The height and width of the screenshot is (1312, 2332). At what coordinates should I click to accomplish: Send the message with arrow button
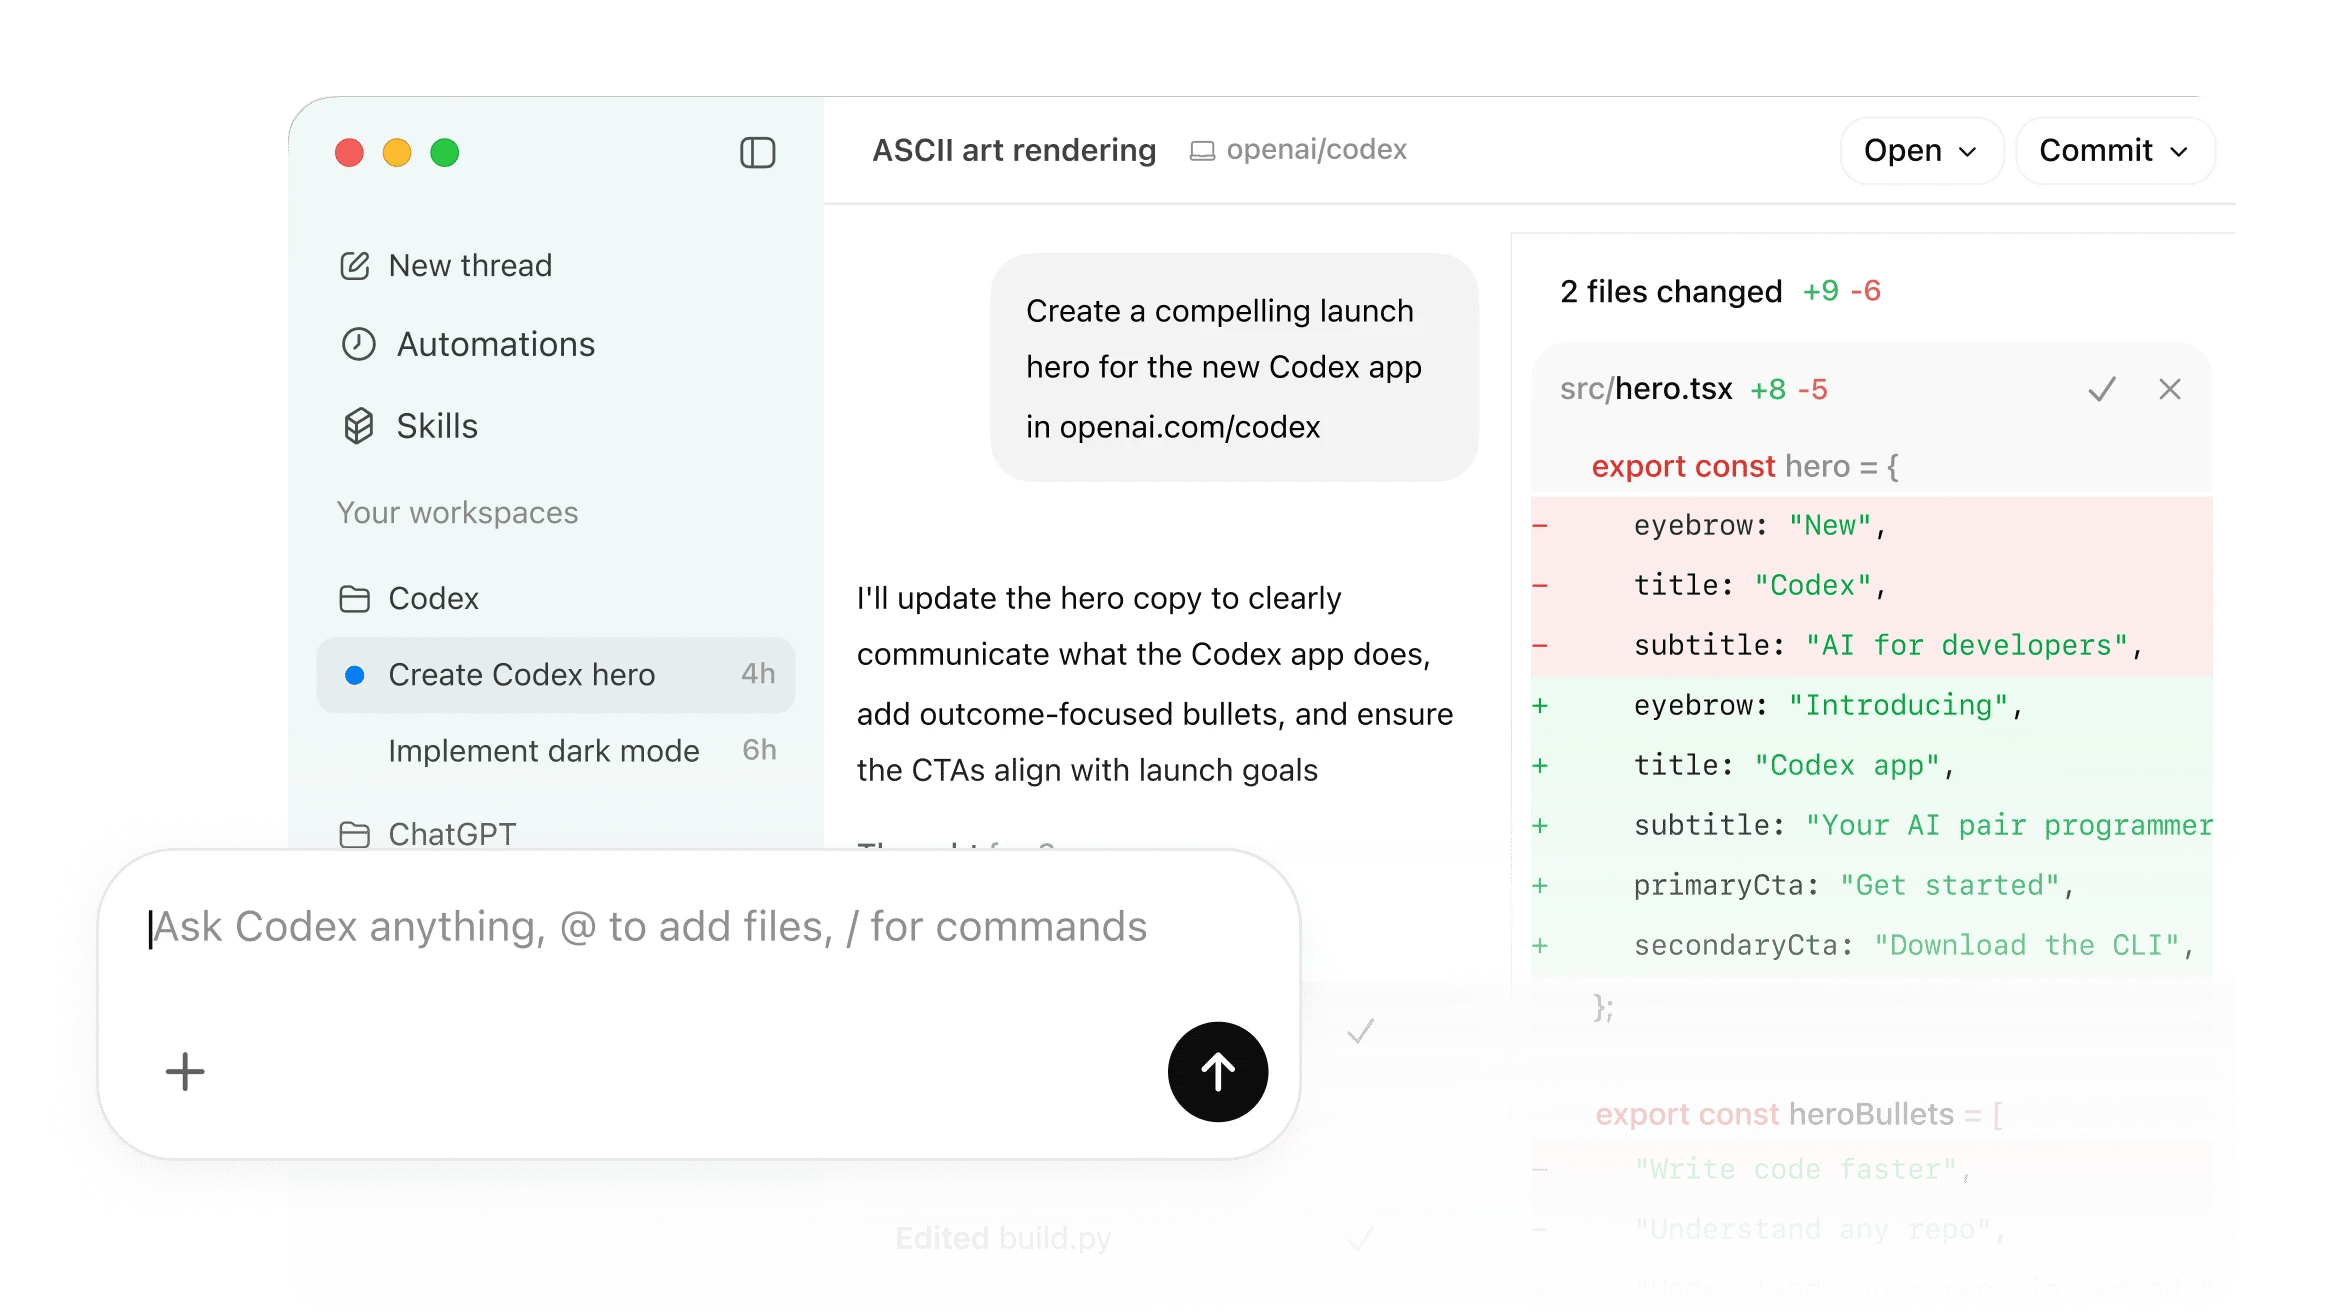pyautogui.click(x=1218, y=1072)
